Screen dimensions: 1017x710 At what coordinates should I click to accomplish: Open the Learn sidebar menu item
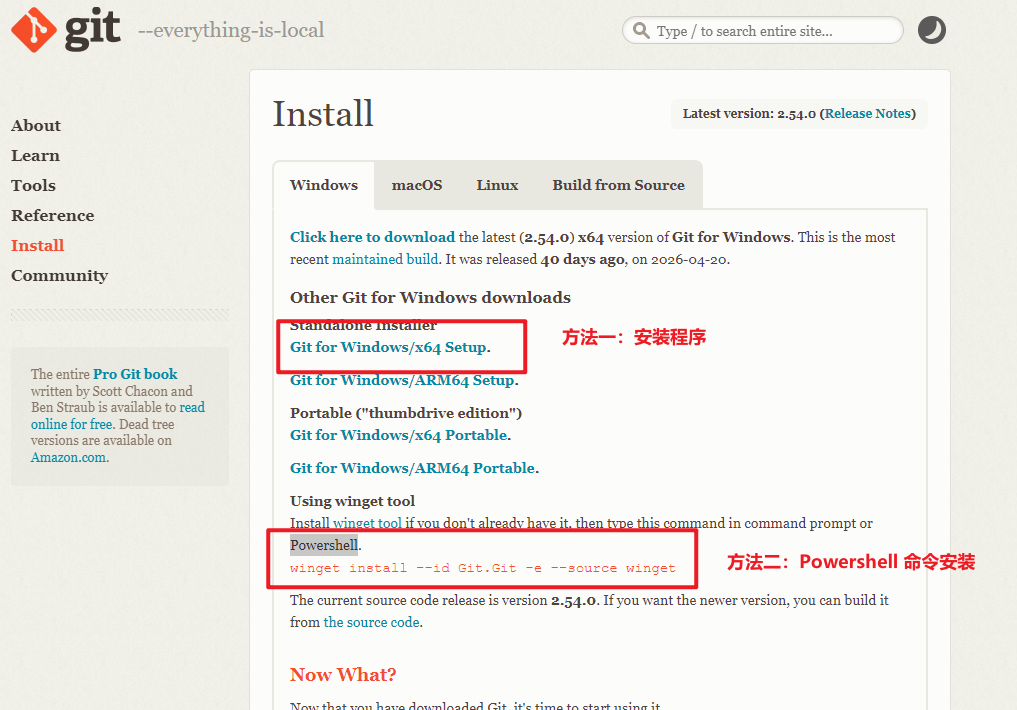click(x=35, y=156)
